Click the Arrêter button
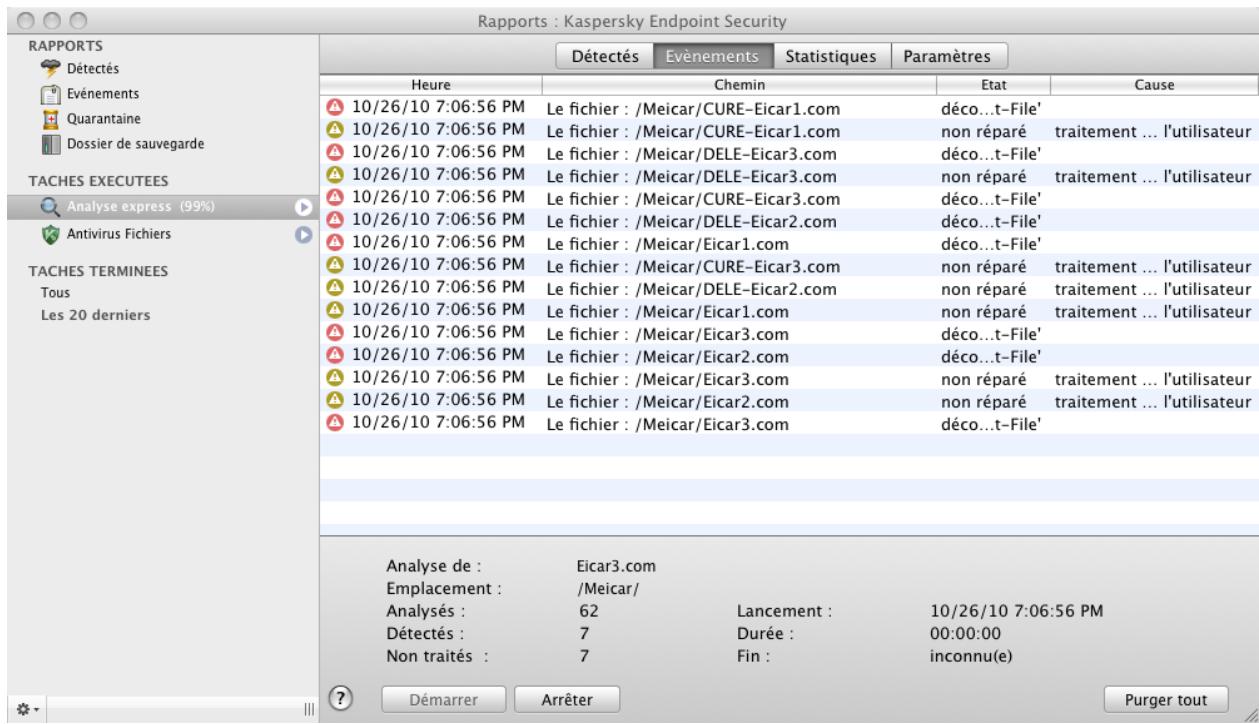Screen dimensions: 1259x724 (x=566, y=699)
